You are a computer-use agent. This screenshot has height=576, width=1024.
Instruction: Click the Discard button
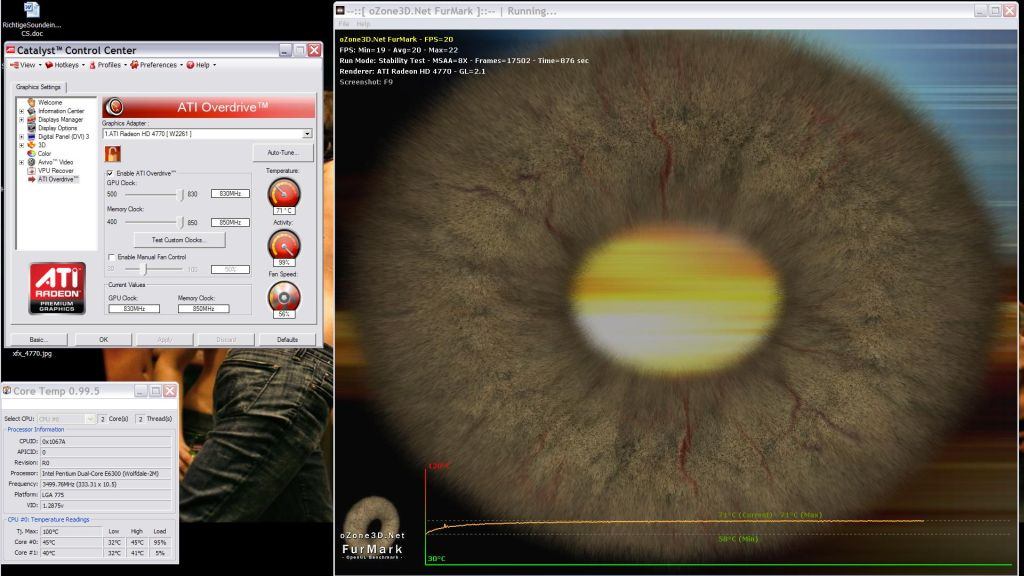tap(226, 340)
